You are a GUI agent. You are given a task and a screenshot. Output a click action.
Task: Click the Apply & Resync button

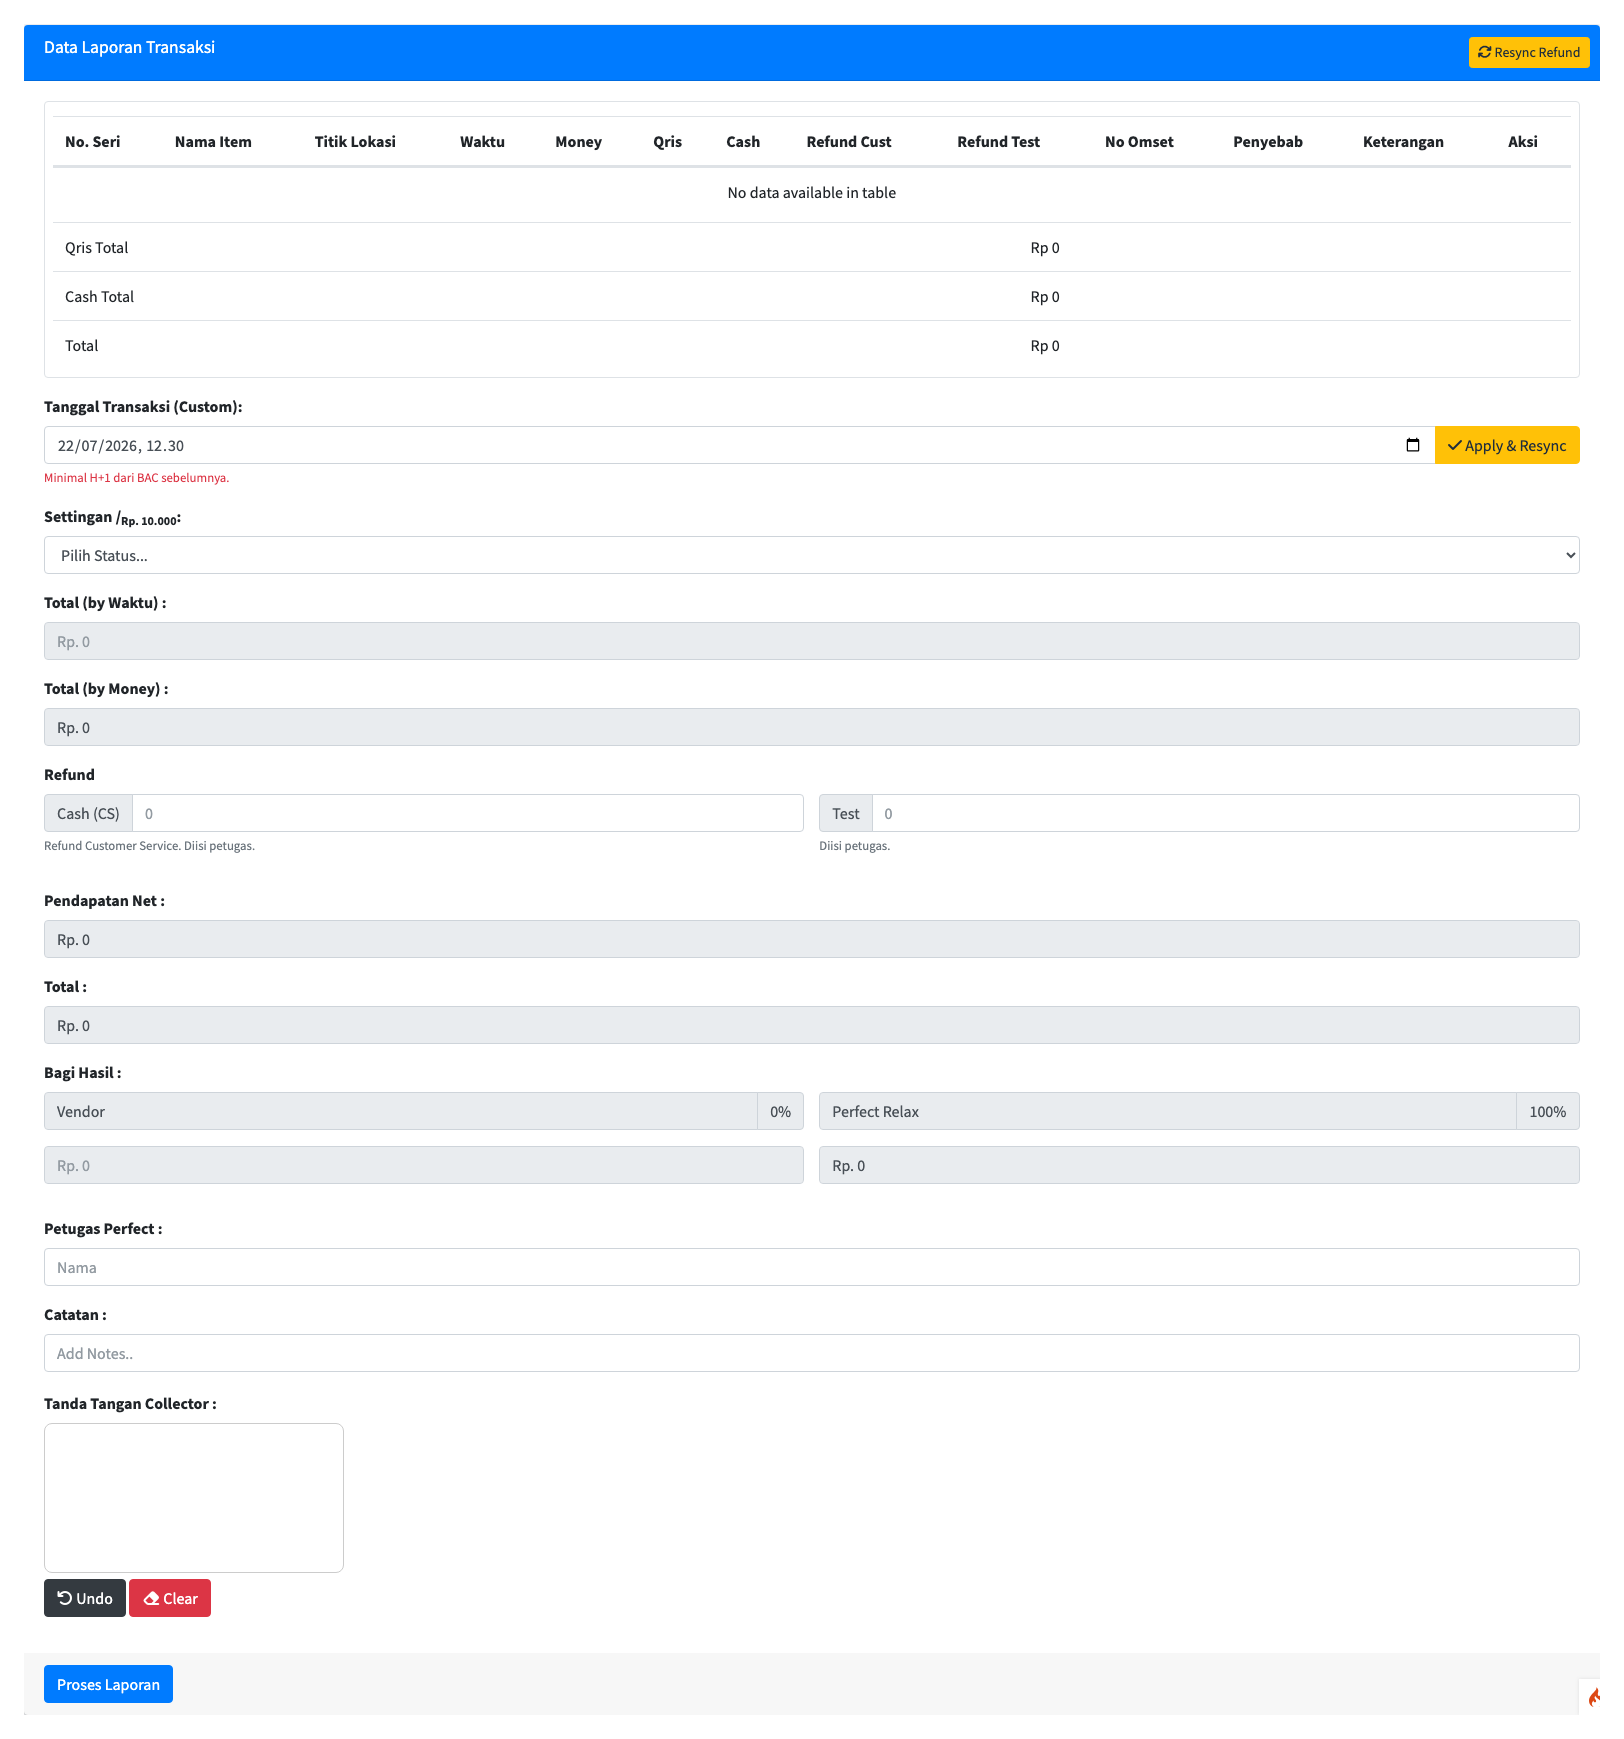(1506, 445)
